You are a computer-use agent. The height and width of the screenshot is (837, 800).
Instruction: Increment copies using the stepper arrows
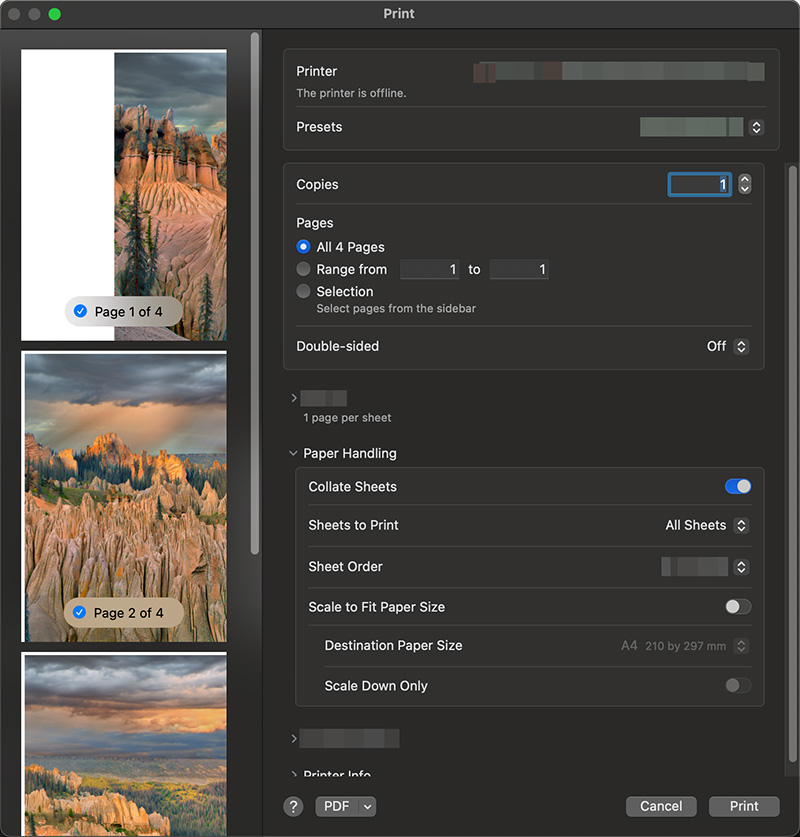(x=744, y=180)
